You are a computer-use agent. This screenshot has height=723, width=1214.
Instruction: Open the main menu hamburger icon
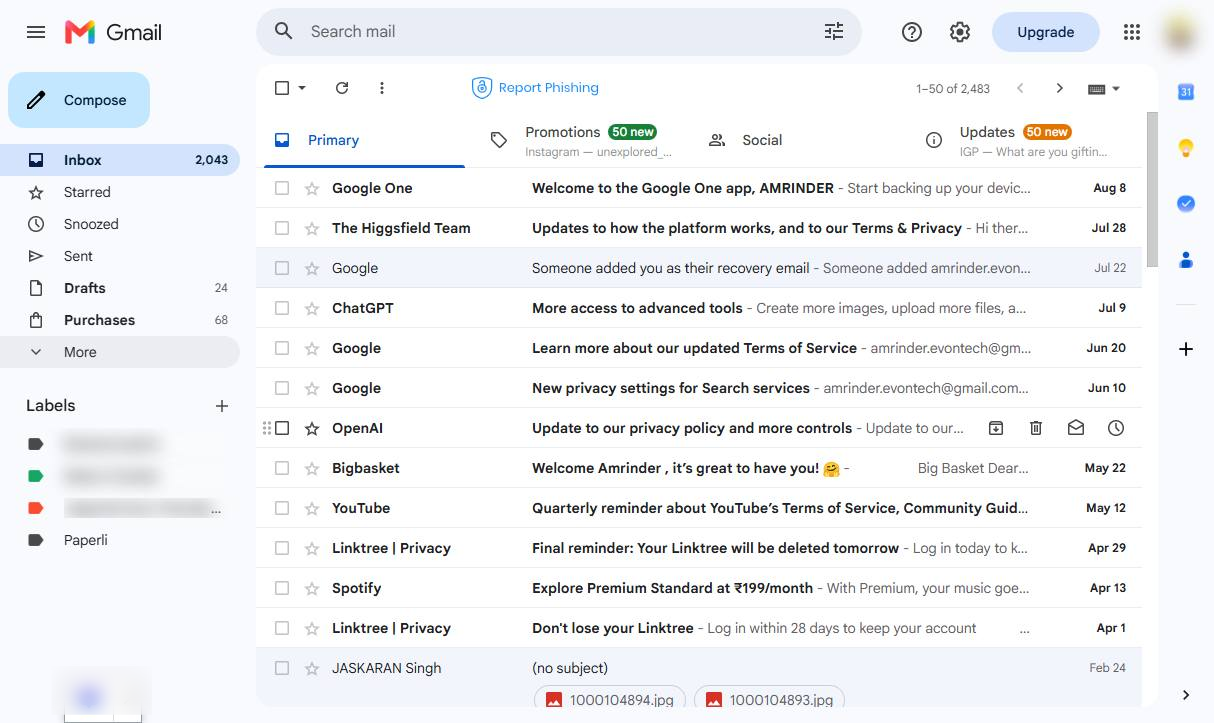tap(36, 32)
